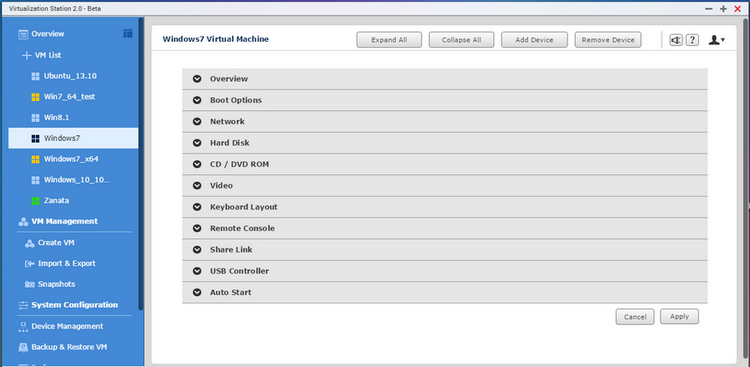
Task: Open the user account menu icon
Action: coord(717,40)
